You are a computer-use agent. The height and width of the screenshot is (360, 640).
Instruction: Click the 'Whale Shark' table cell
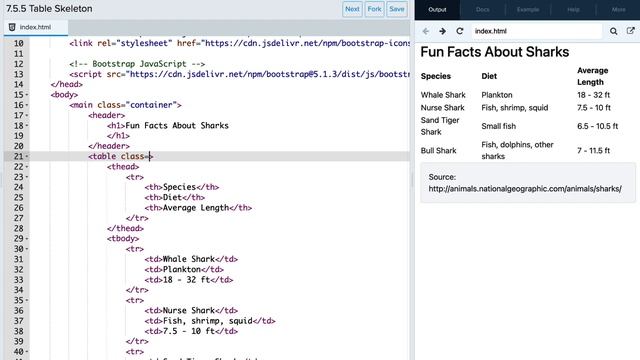[443, 95]
